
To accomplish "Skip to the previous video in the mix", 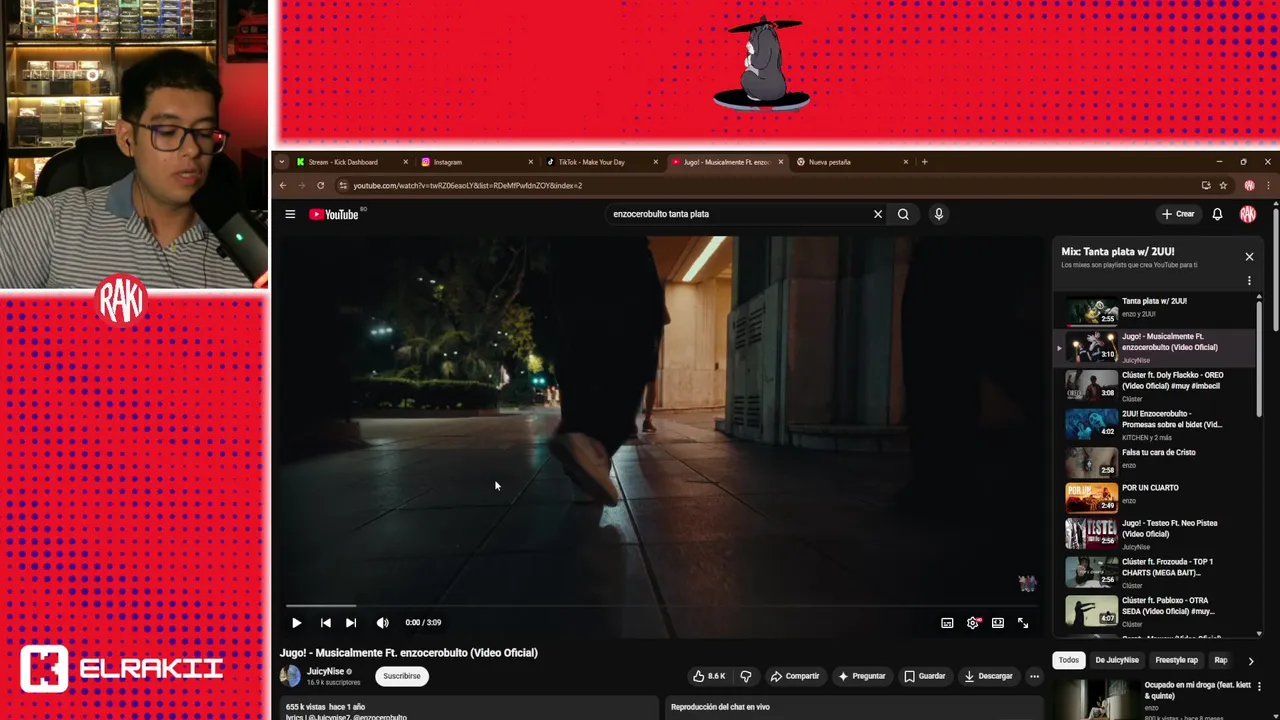I will (x=325, y=623).
